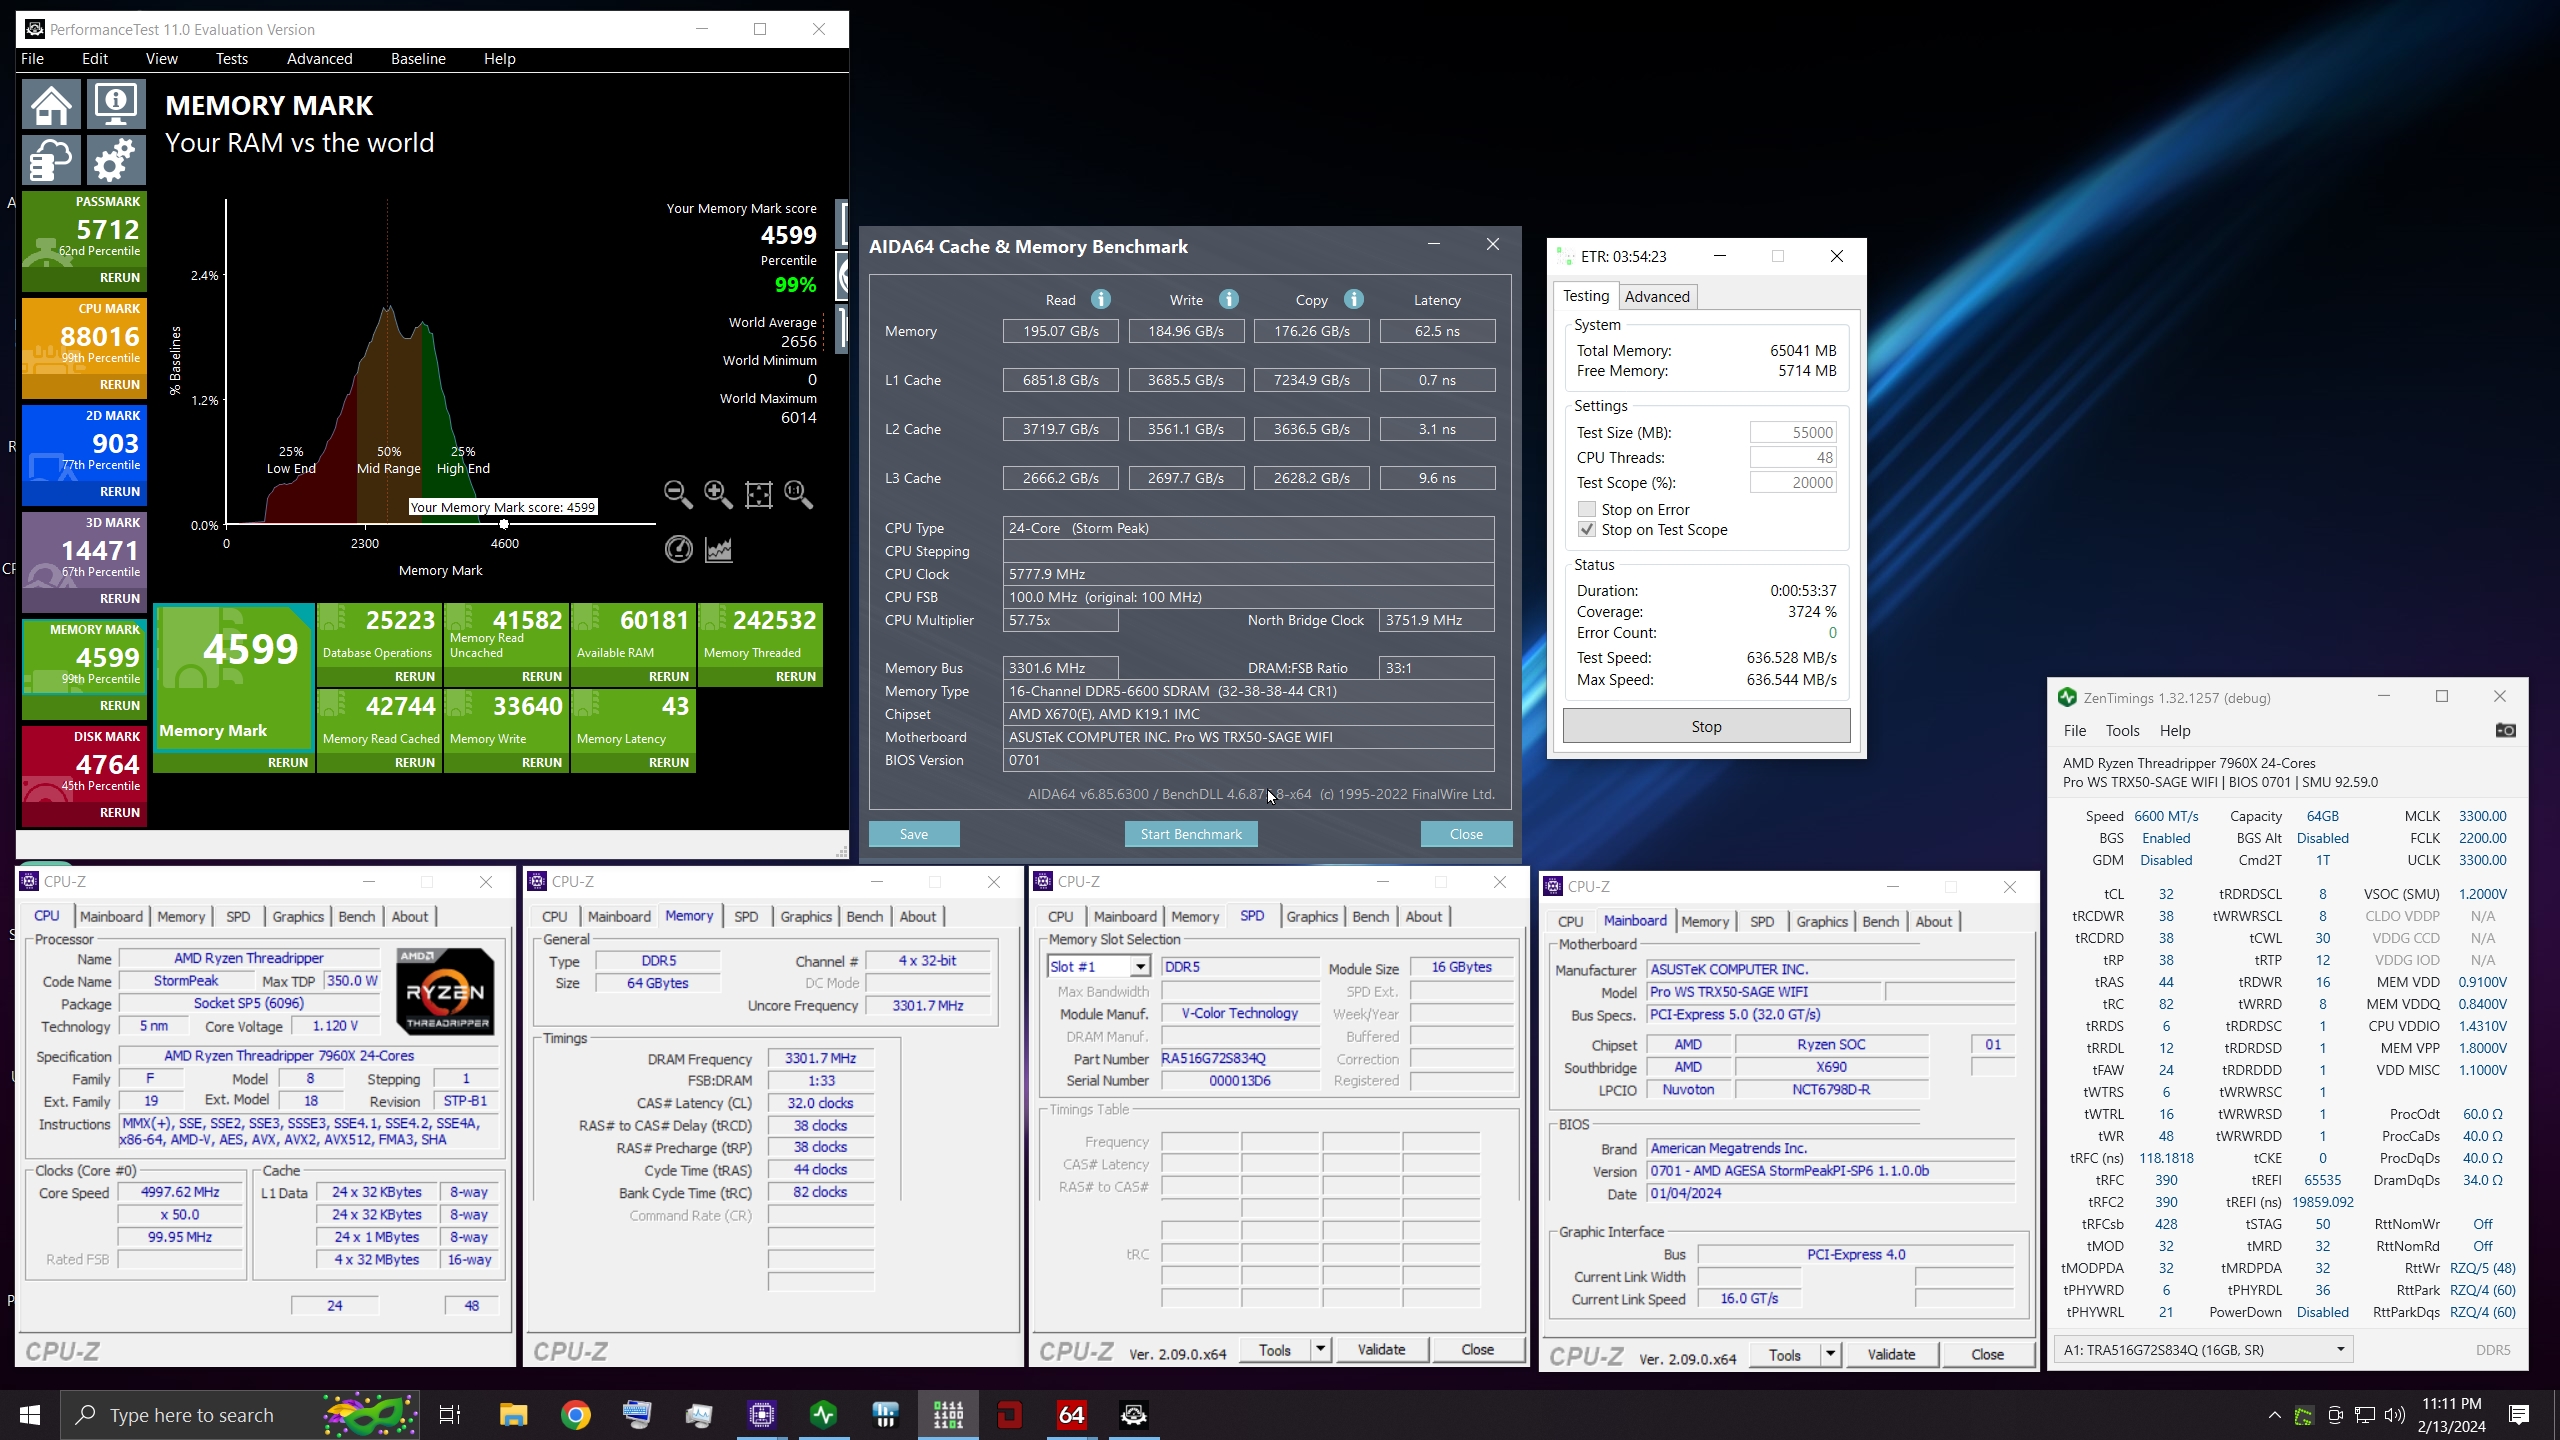The width and height of the screenshot is (2560, 1440).
Task: Click the save results icon in AIDA64
Action: coord(913,832)
